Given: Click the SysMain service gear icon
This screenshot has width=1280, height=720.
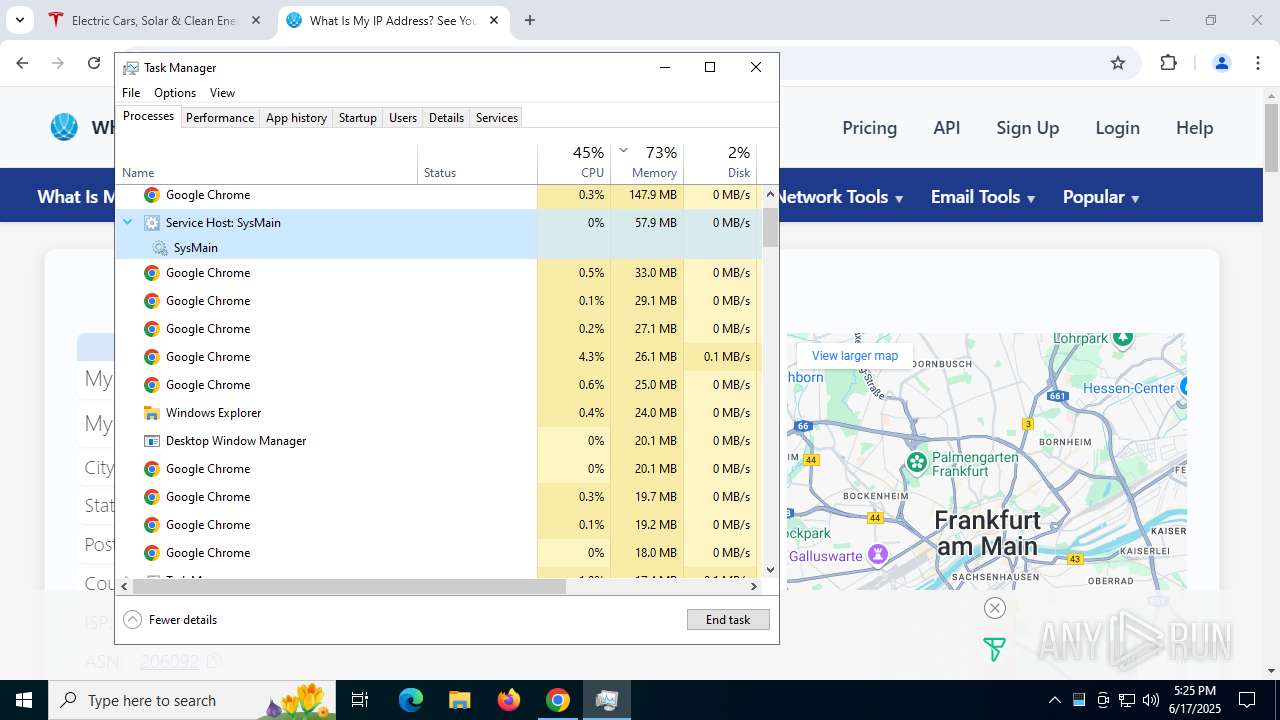Looking at the screenshot, I should tap(160, 248).
